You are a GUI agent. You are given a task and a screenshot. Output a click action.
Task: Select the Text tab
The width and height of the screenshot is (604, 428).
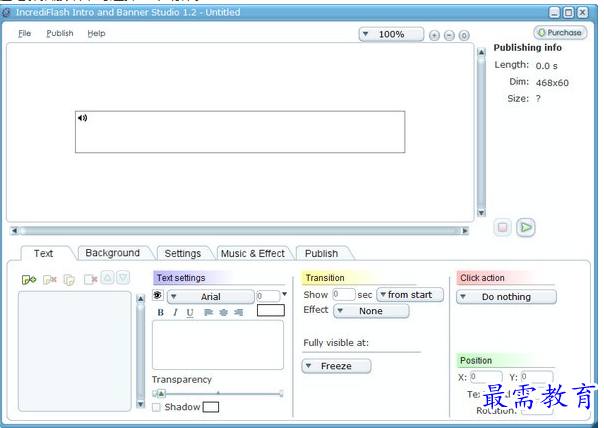(43, 253)
